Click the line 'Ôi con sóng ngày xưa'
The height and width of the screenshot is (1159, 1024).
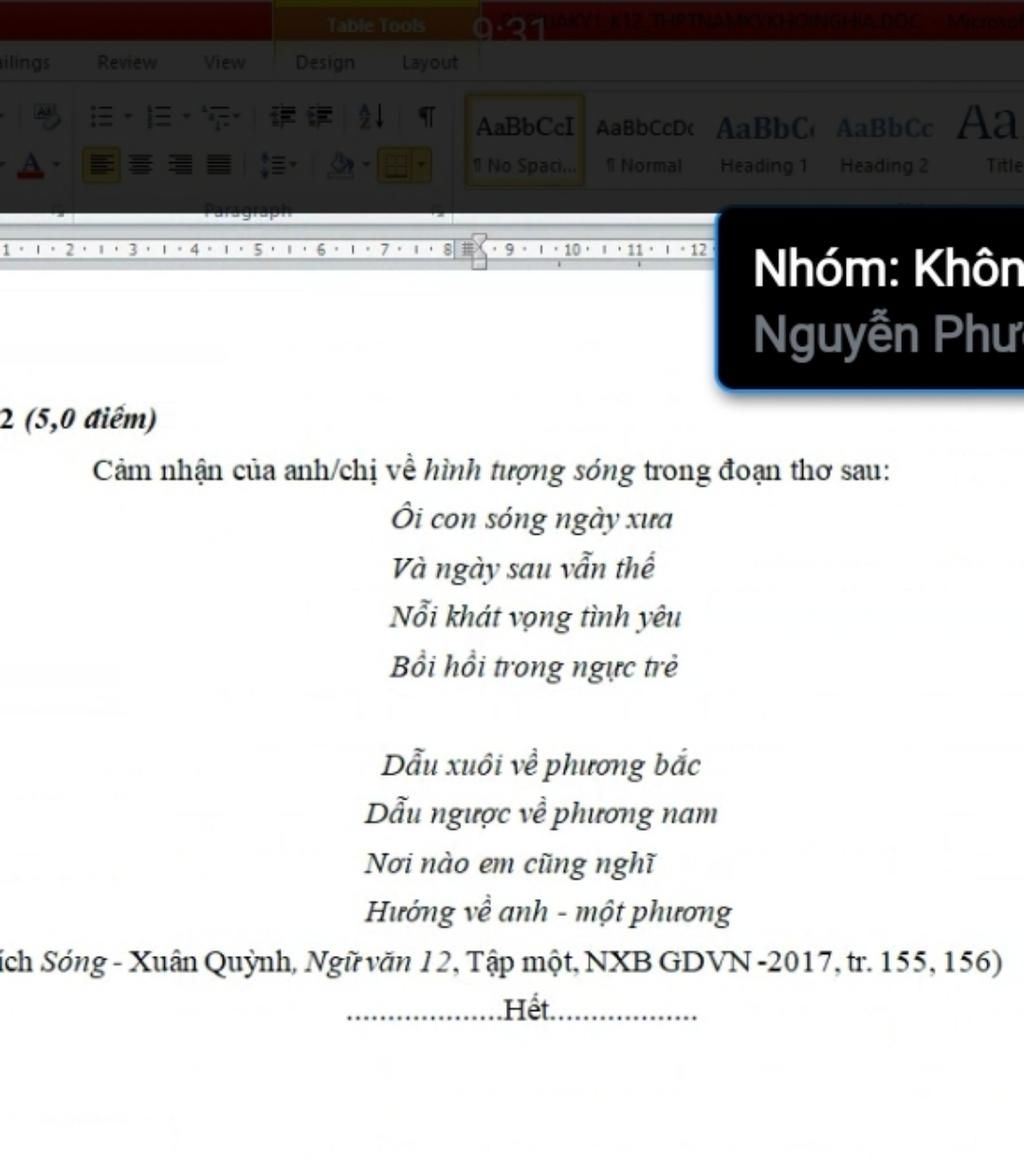coord(532,519)
